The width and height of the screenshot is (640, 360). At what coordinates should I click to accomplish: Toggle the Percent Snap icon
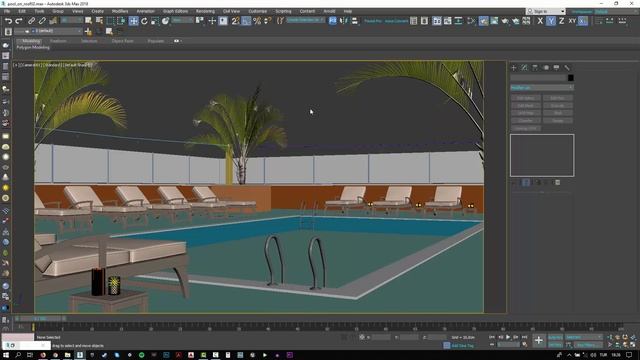[257, 21]
